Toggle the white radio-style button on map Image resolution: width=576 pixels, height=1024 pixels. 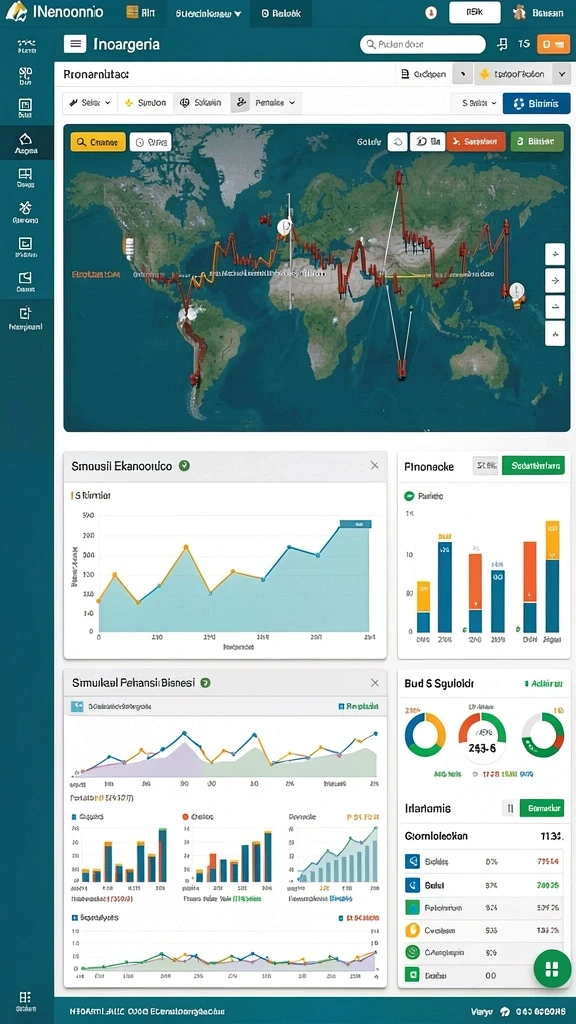point(151,142)
